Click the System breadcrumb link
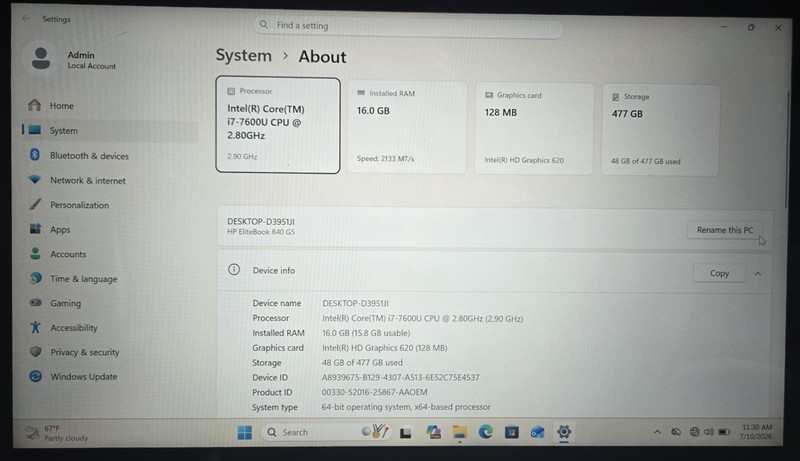 (x=243, y=55)
